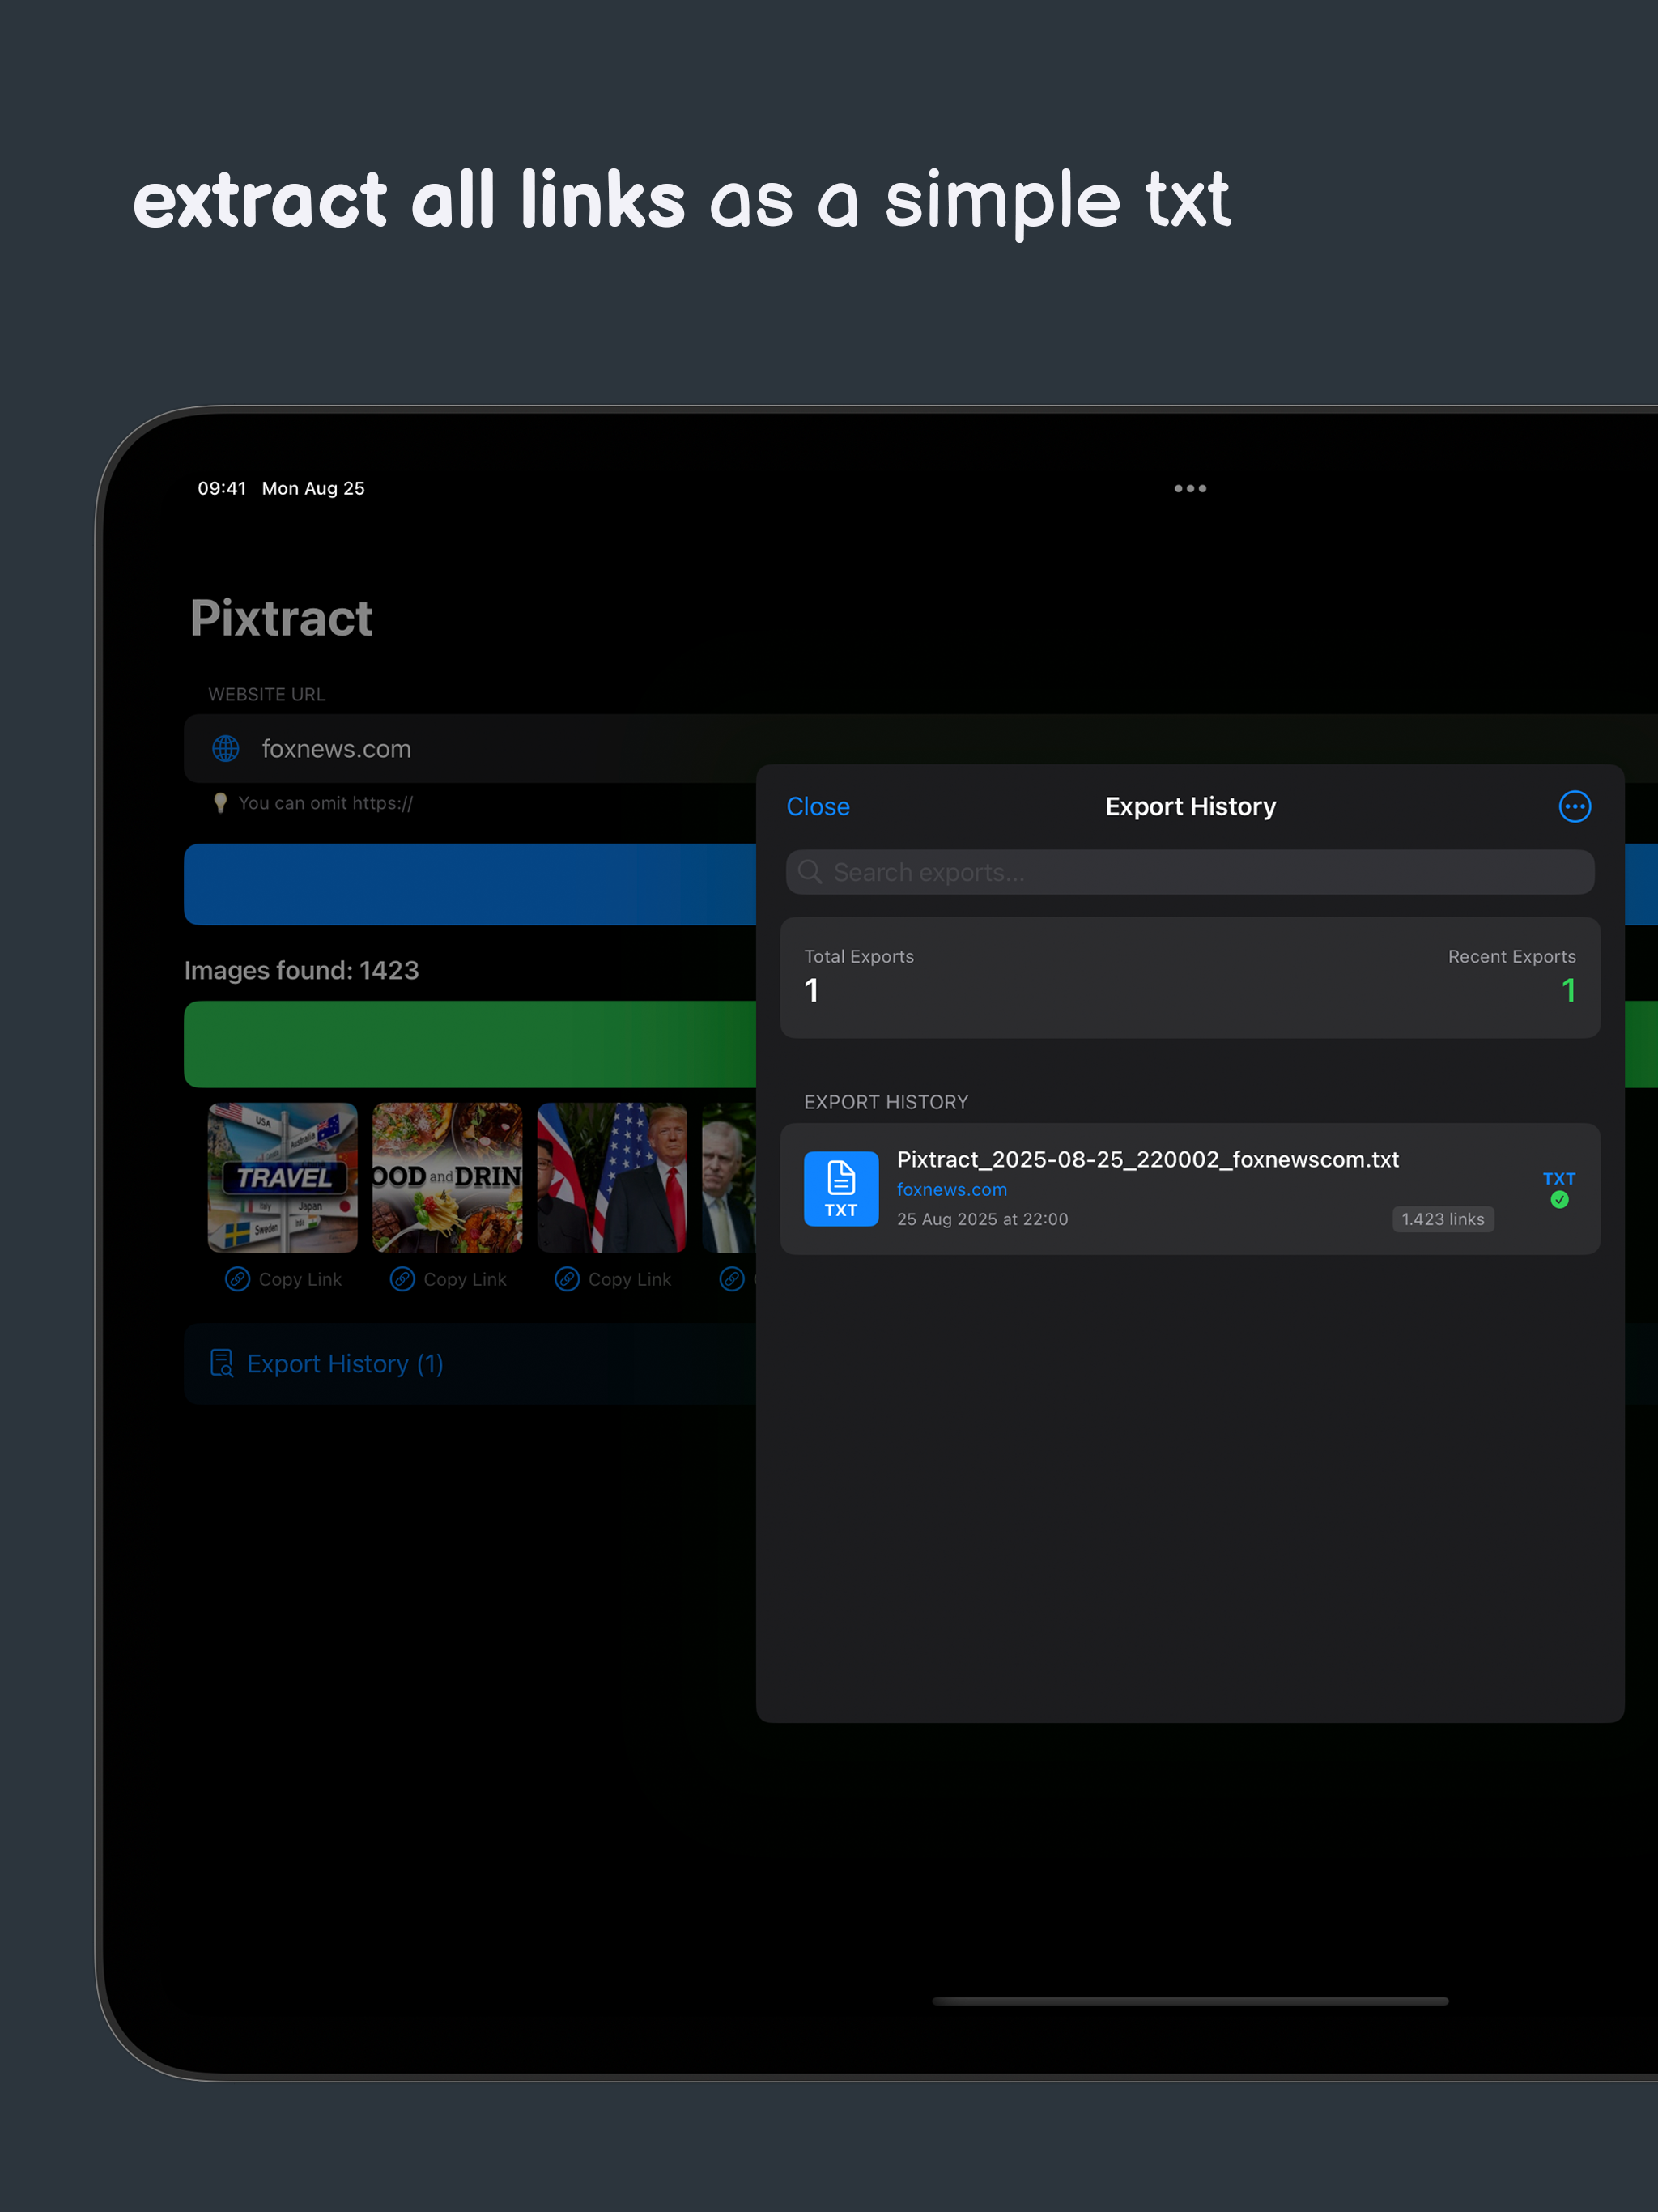Viewport: 1658px width, 2212px height.
Task: Click the Export History document icon
Action: [x=221, y=1364]
